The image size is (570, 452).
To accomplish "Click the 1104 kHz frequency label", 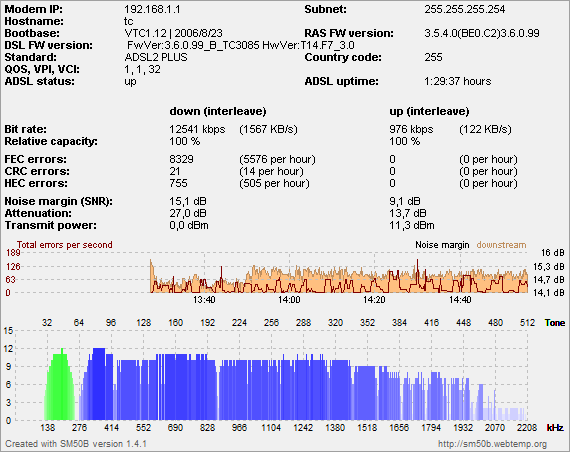I will point(271,428).
